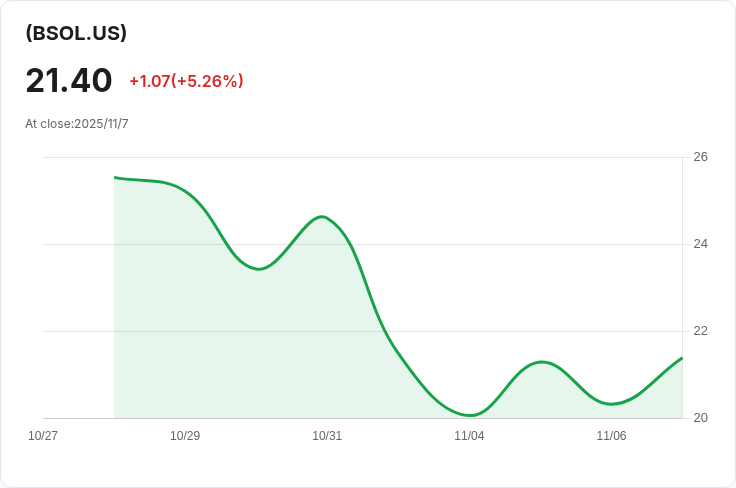Click the +1.07(+5.26%) change text
The image size is (736, 488).
[186, 81]
